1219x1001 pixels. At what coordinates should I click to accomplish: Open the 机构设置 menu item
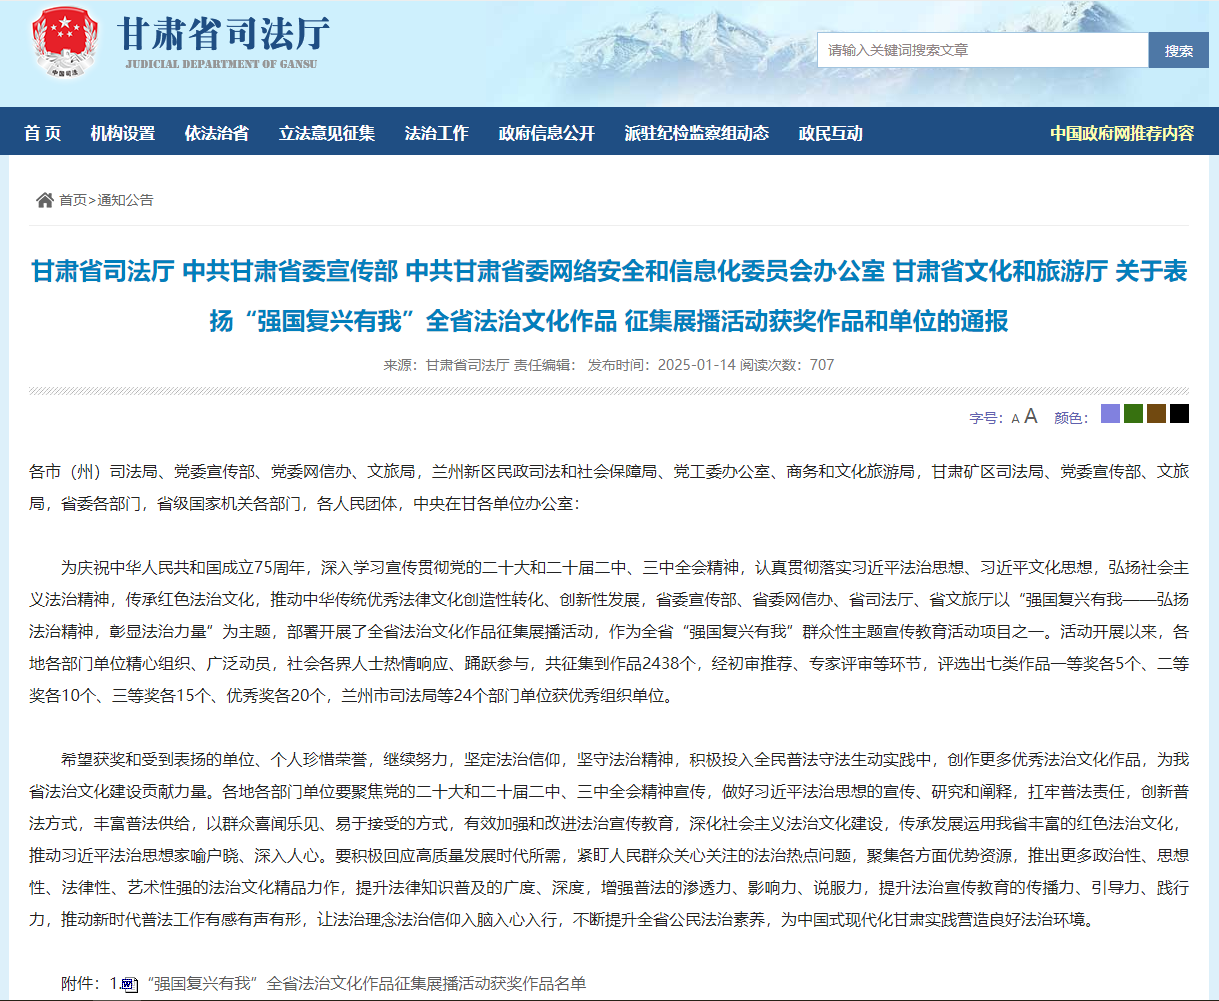pos(123,133)
